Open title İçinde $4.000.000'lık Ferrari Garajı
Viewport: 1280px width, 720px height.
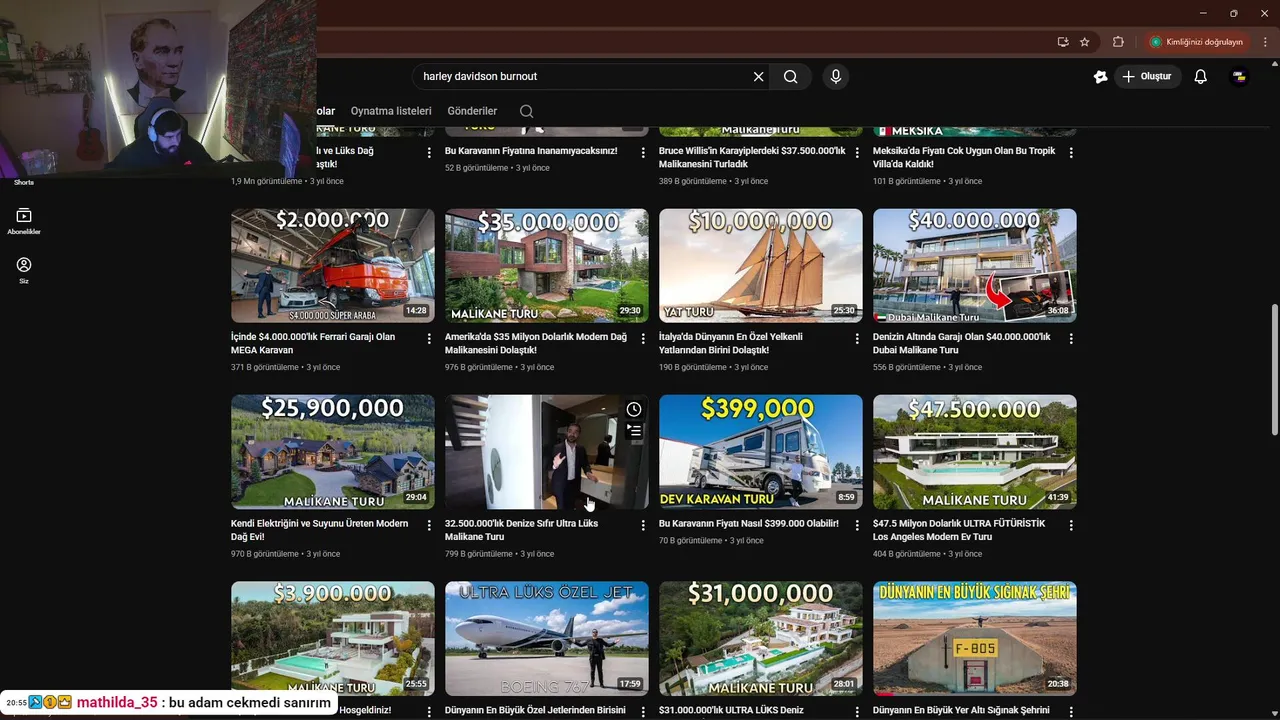point(313,344)
